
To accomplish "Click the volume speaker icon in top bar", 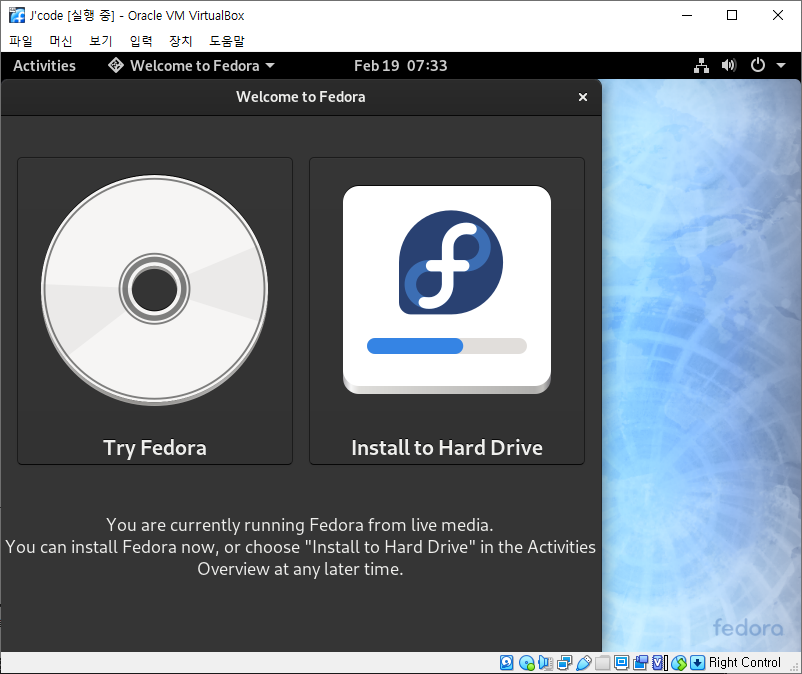I will point(729,65).
